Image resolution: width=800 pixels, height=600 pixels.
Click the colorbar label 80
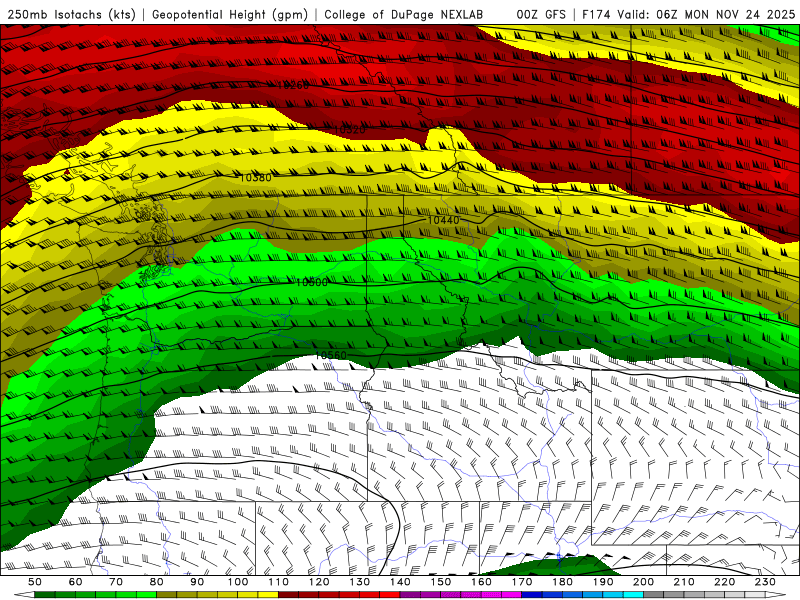157,582
